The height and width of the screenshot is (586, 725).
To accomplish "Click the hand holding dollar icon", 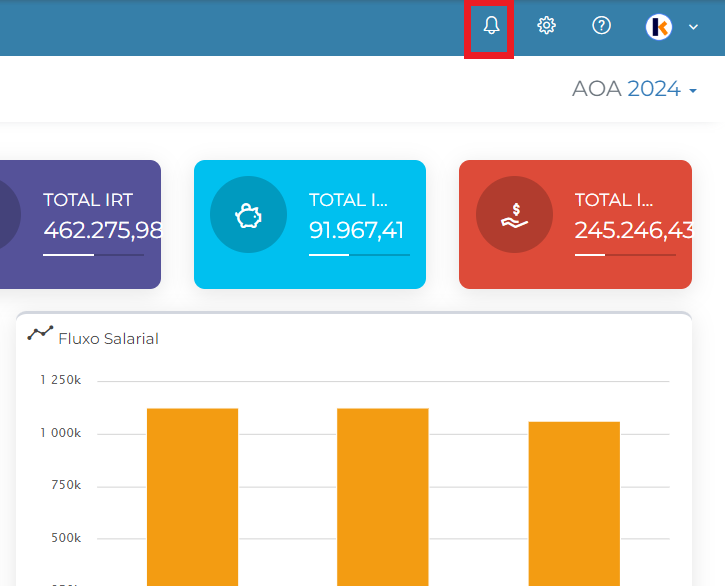I will (514, 215).
